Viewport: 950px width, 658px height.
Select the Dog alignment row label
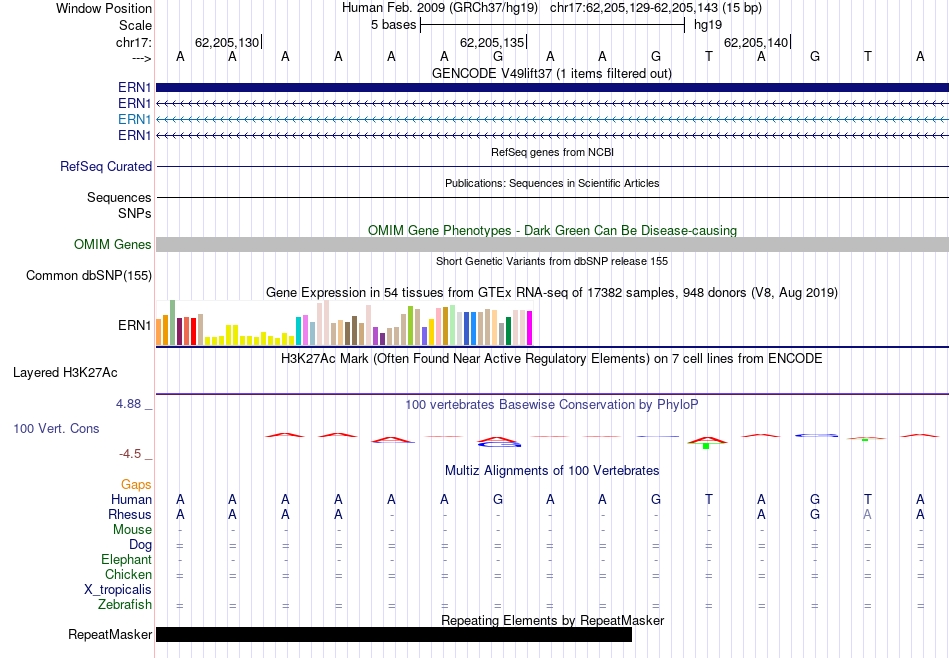140,545
